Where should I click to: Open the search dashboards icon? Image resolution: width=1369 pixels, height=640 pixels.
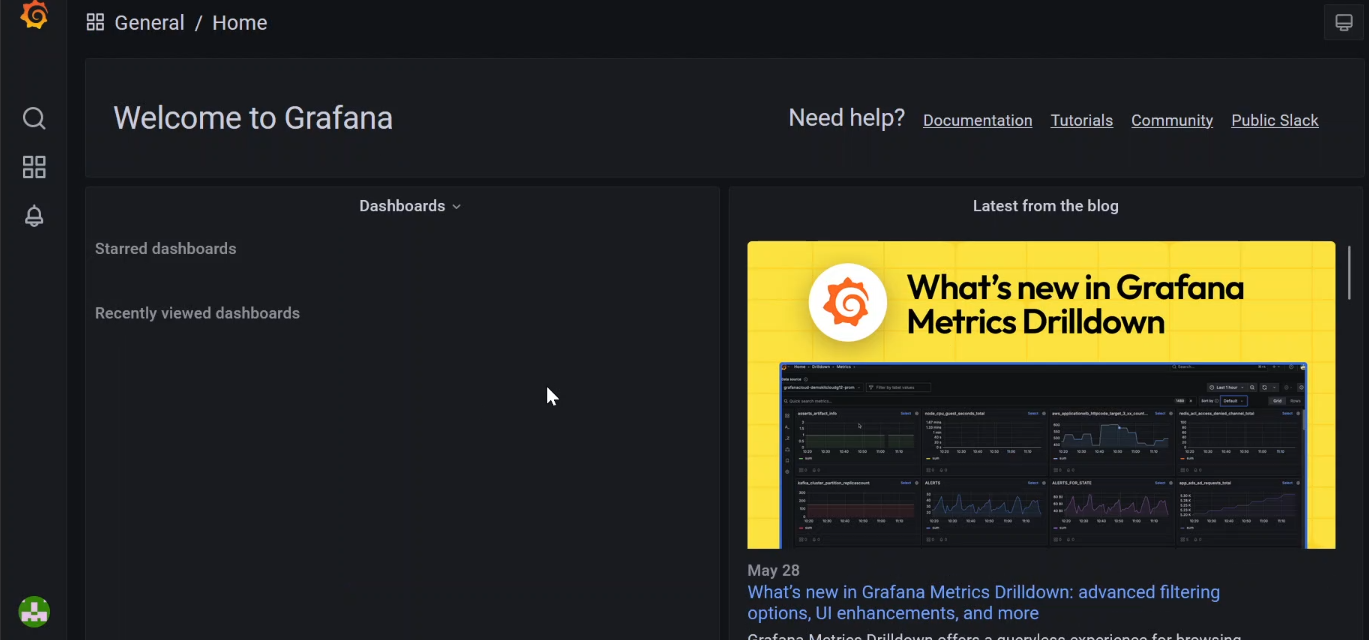34,119
